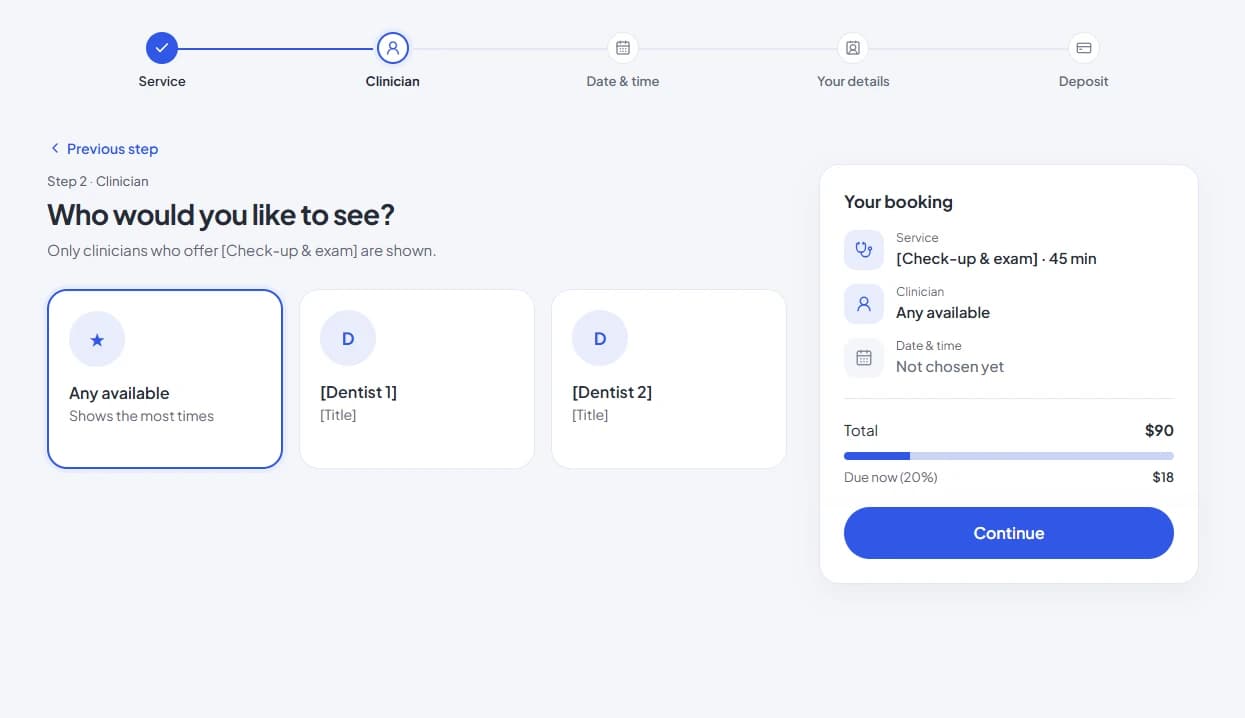Click the "Your booking" panel title
Image resolution: width=1245 pixels, height=718 pixels.
898,202
